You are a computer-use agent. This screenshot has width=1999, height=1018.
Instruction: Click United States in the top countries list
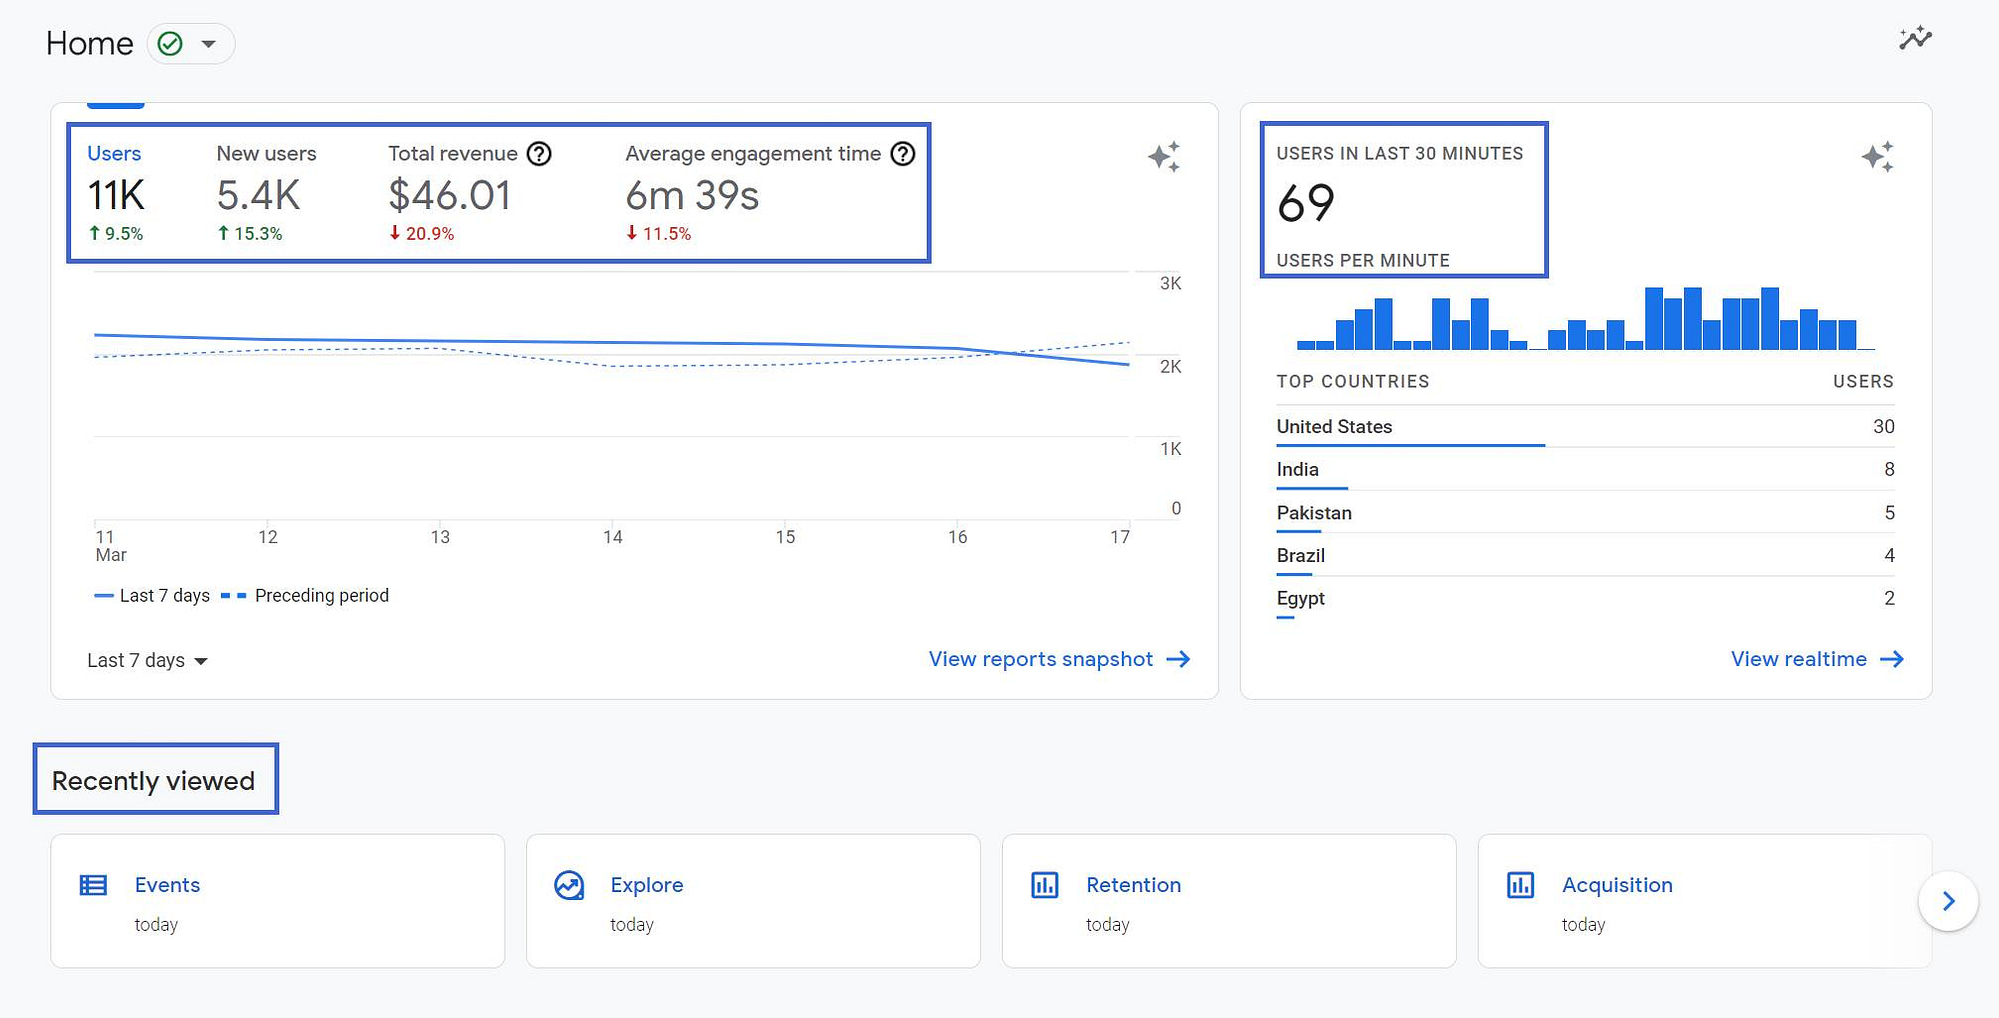tap(1334, 426)
